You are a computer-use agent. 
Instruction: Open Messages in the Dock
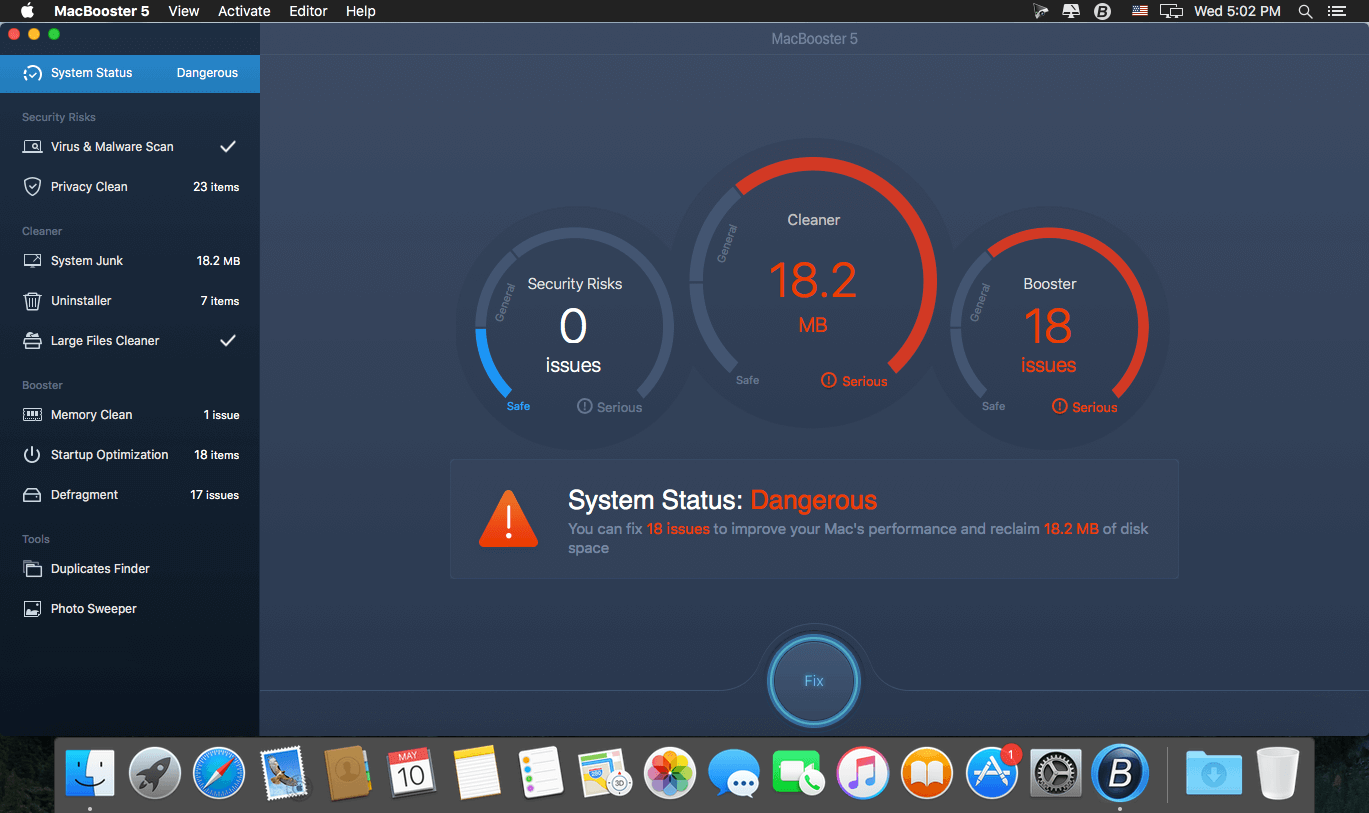pos(733,773)
